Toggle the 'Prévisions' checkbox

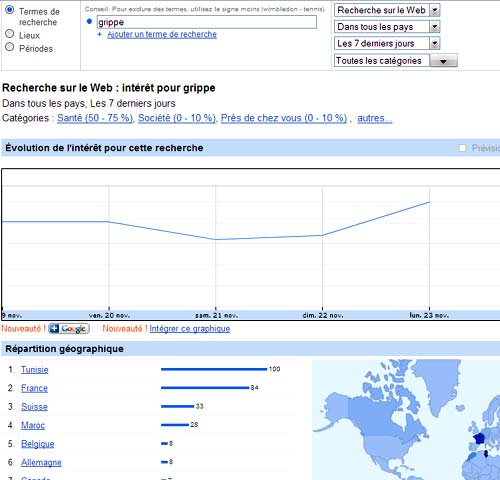(x=462, y=148)
